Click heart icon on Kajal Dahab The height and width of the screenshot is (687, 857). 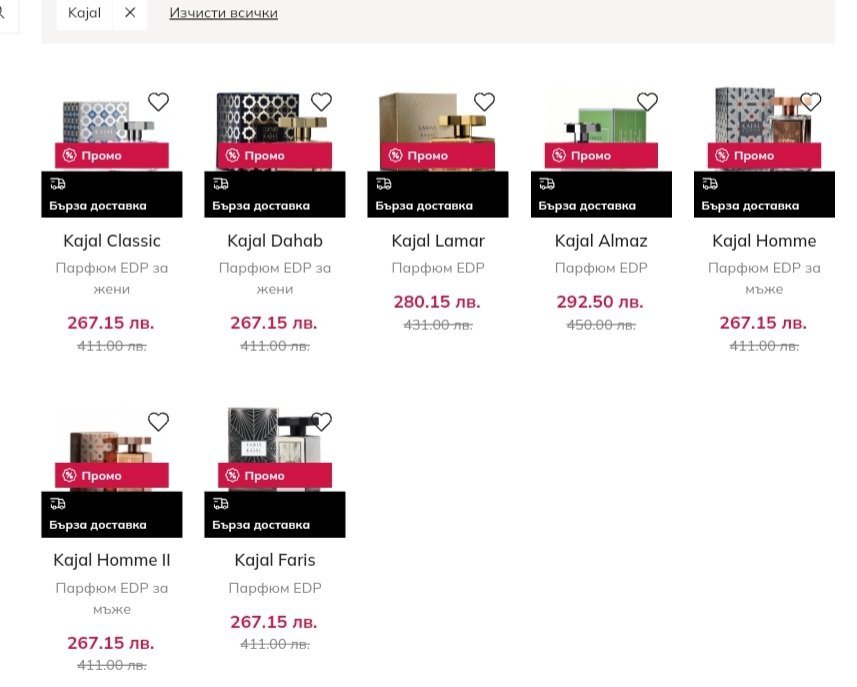click(321, 102)
